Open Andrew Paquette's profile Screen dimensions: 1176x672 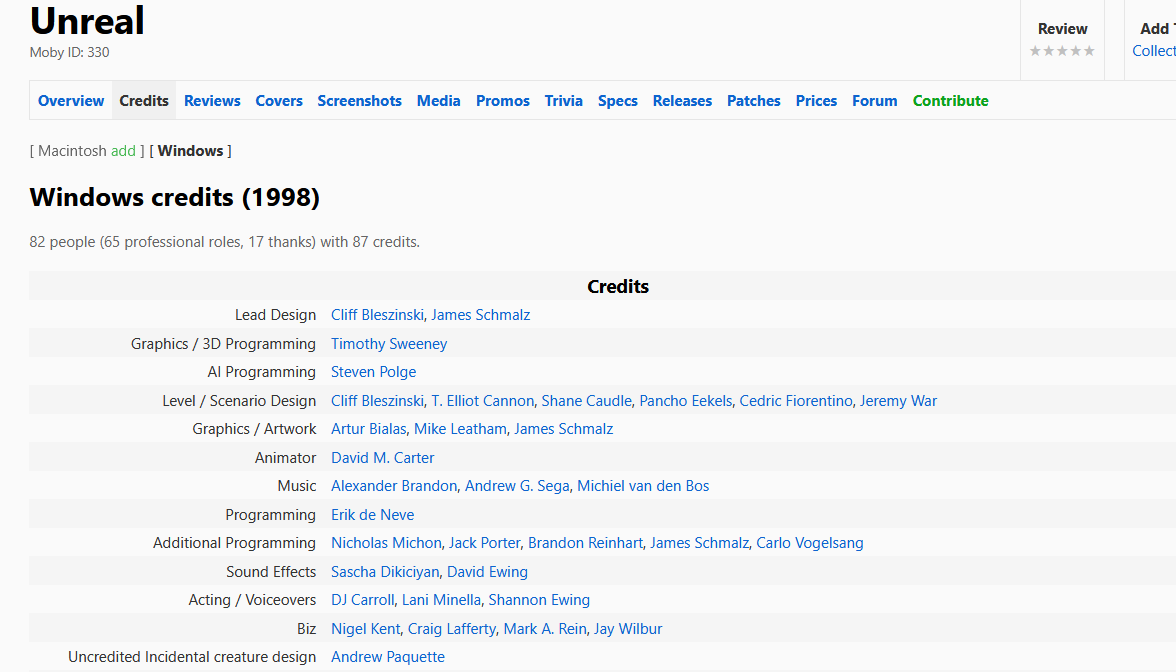pyautogui.click(x=388, y=657)
